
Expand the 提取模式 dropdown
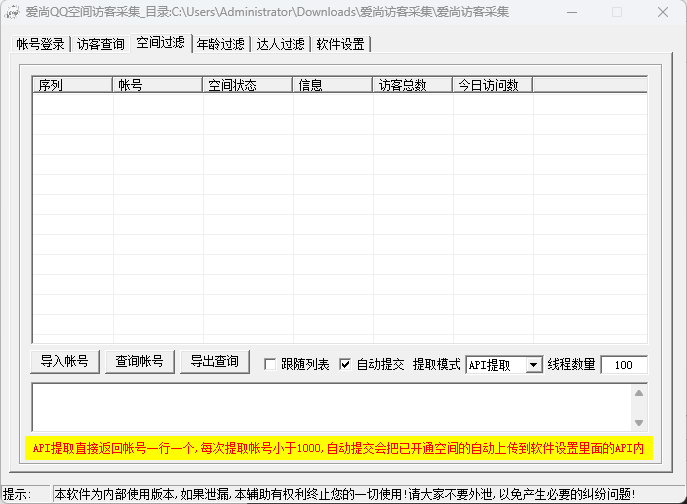(x=533, y=365)
